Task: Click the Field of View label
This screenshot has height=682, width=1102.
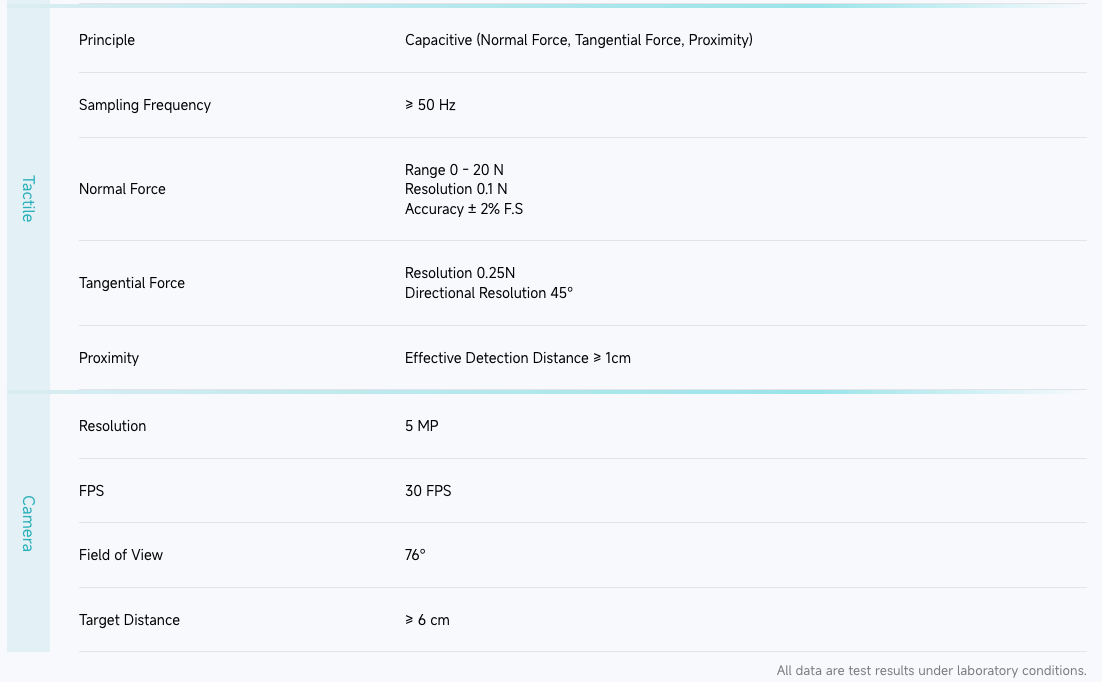Action: tap(121, 555)
